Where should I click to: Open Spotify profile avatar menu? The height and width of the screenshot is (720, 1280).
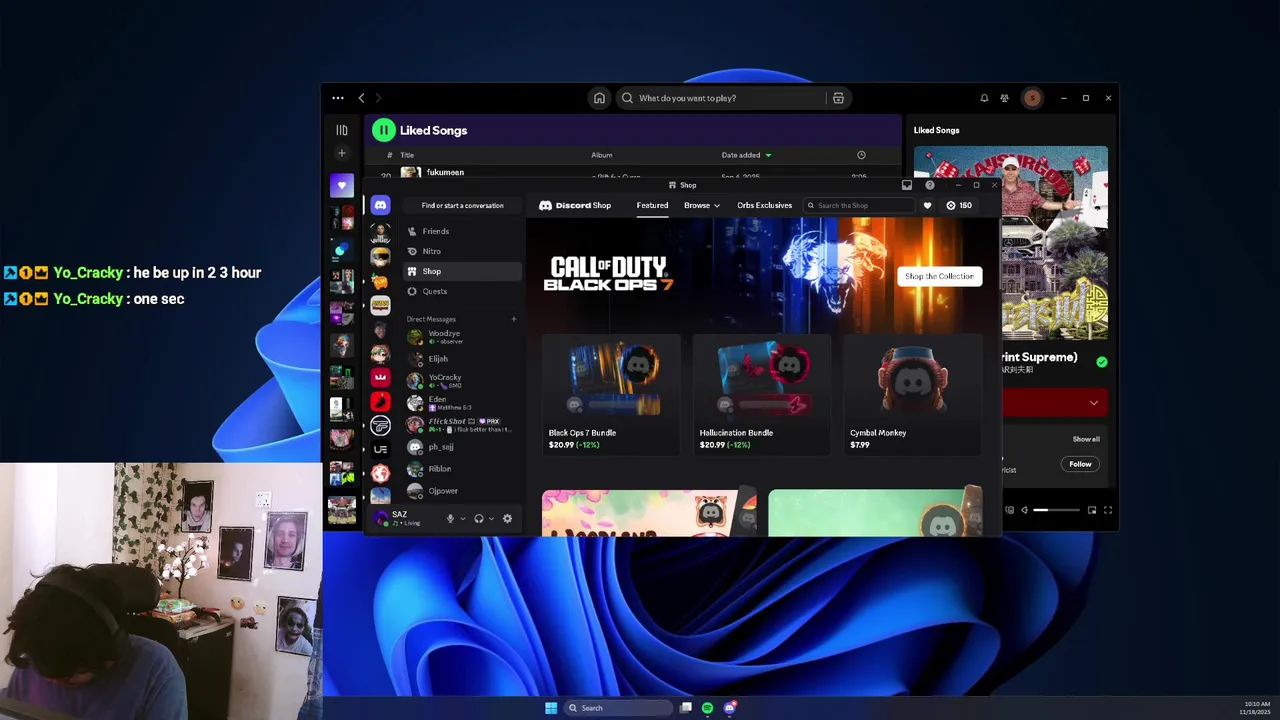[x=1032, y=98]
